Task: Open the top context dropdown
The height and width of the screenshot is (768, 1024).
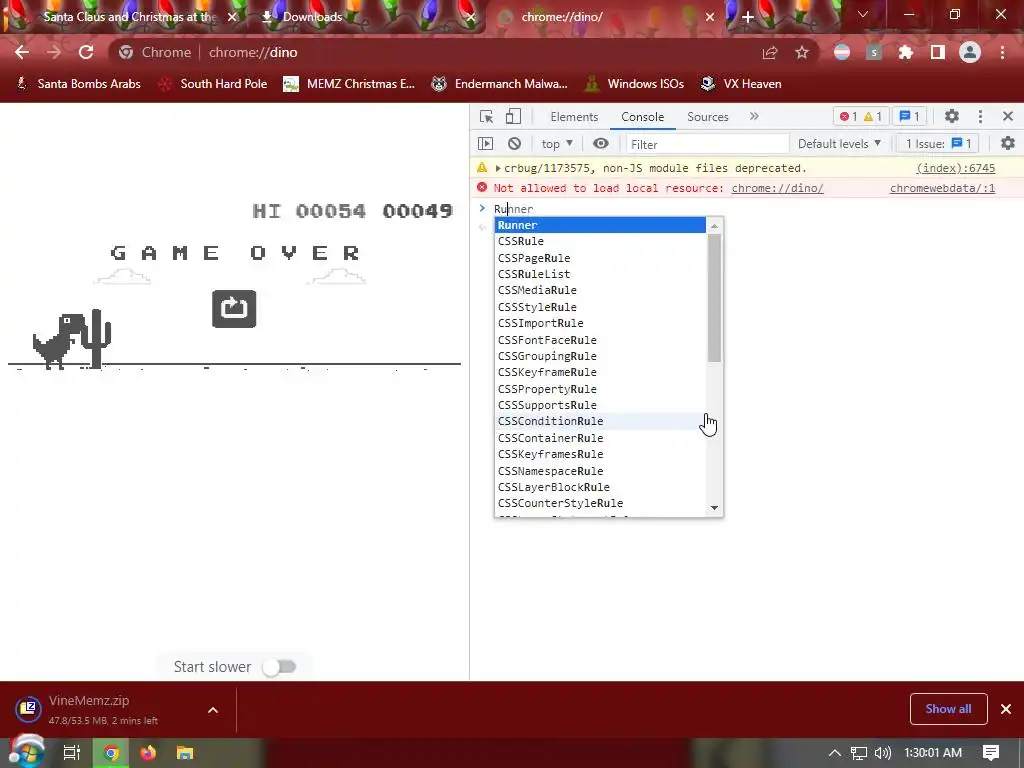Action: 557,144
